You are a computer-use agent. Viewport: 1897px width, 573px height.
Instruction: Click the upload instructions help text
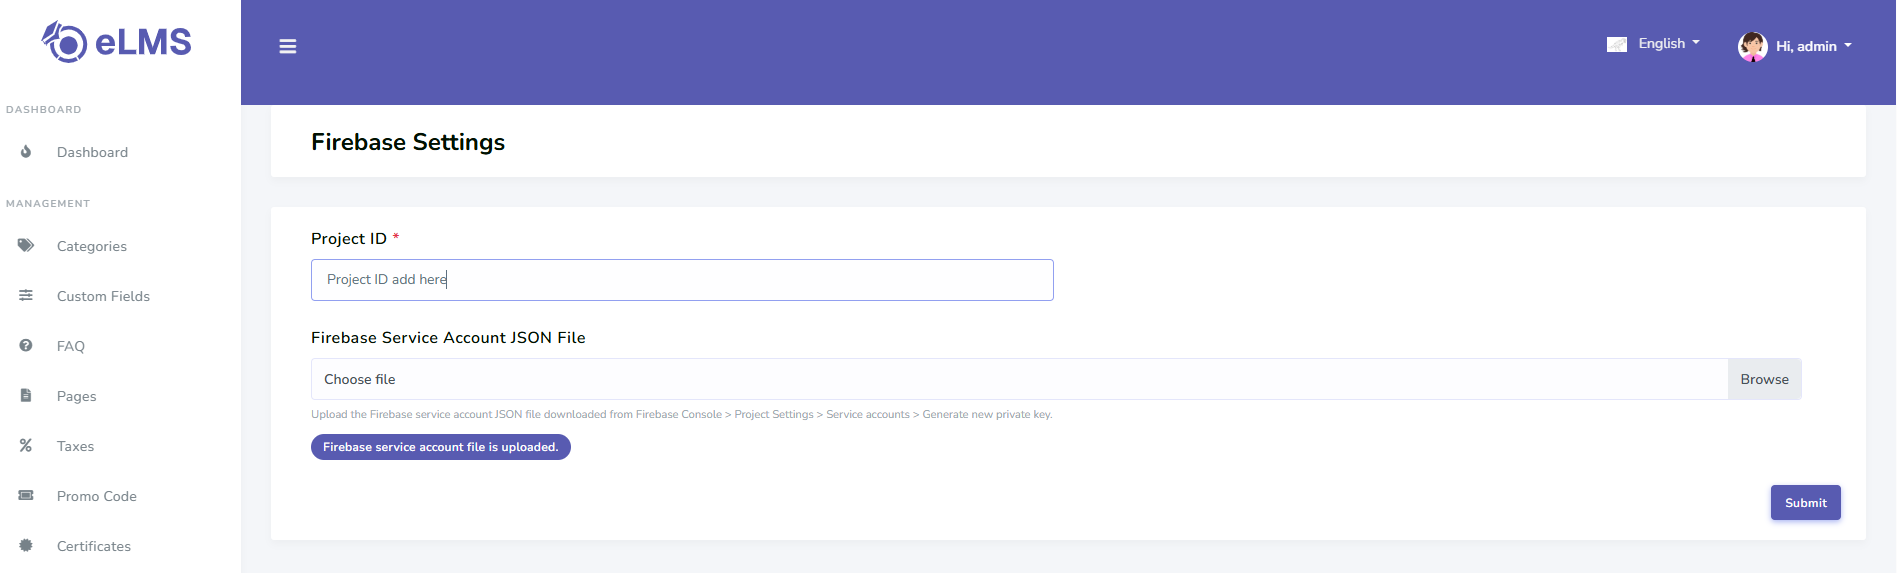click(681, 414)
